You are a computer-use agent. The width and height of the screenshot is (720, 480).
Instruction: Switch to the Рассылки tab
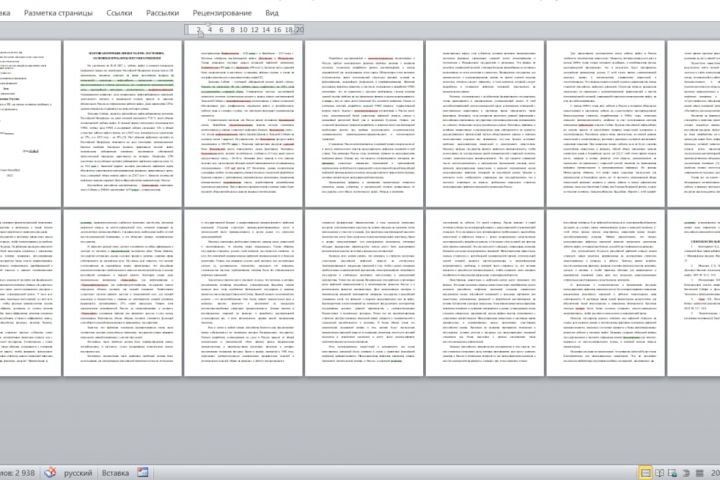(x=163, y=13)
